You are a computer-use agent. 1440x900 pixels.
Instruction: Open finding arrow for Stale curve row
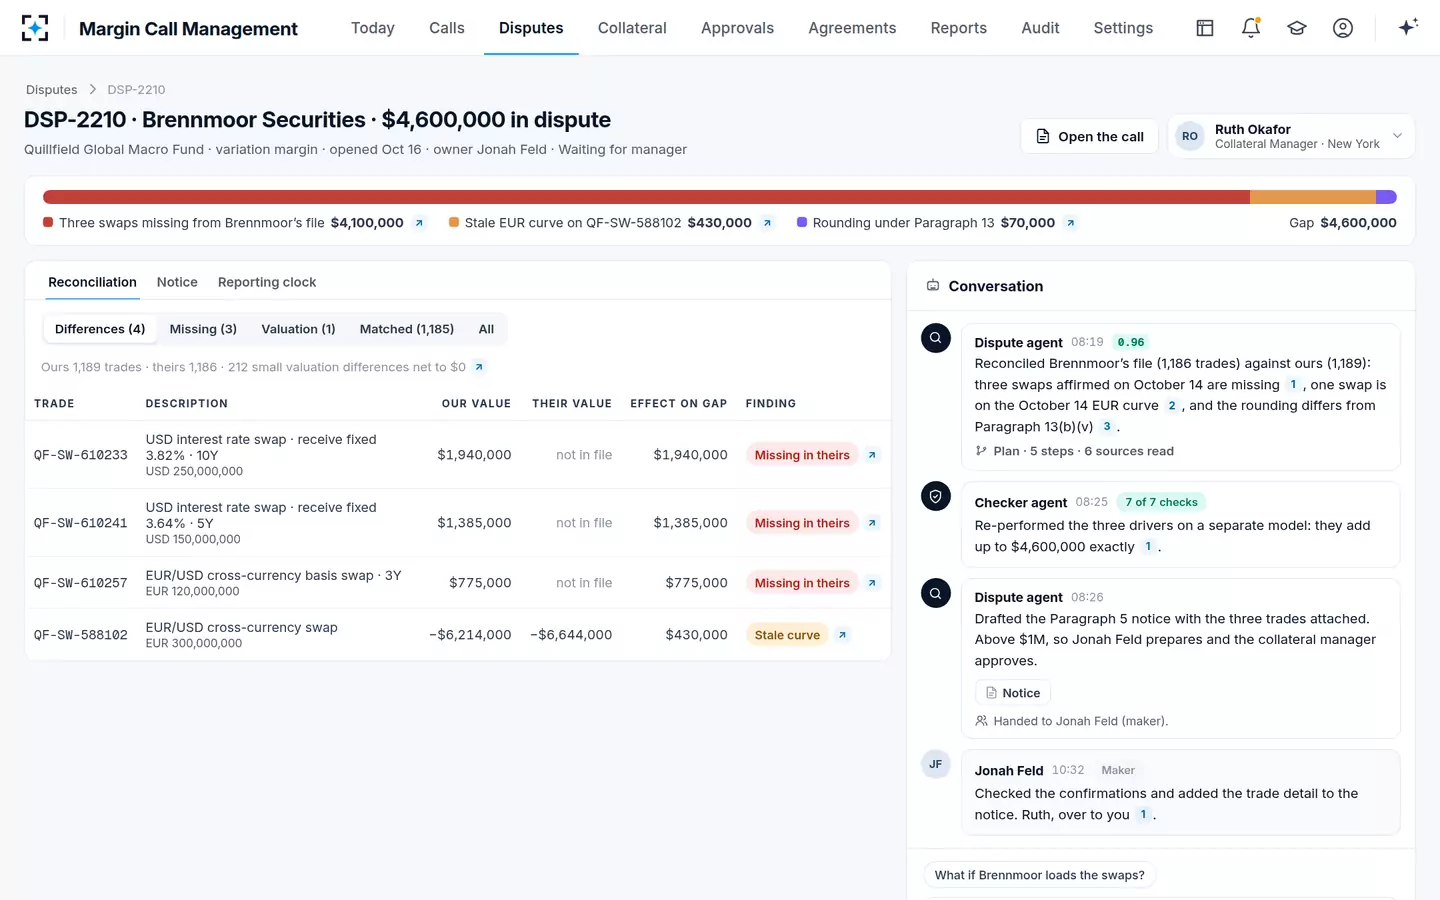842,635
